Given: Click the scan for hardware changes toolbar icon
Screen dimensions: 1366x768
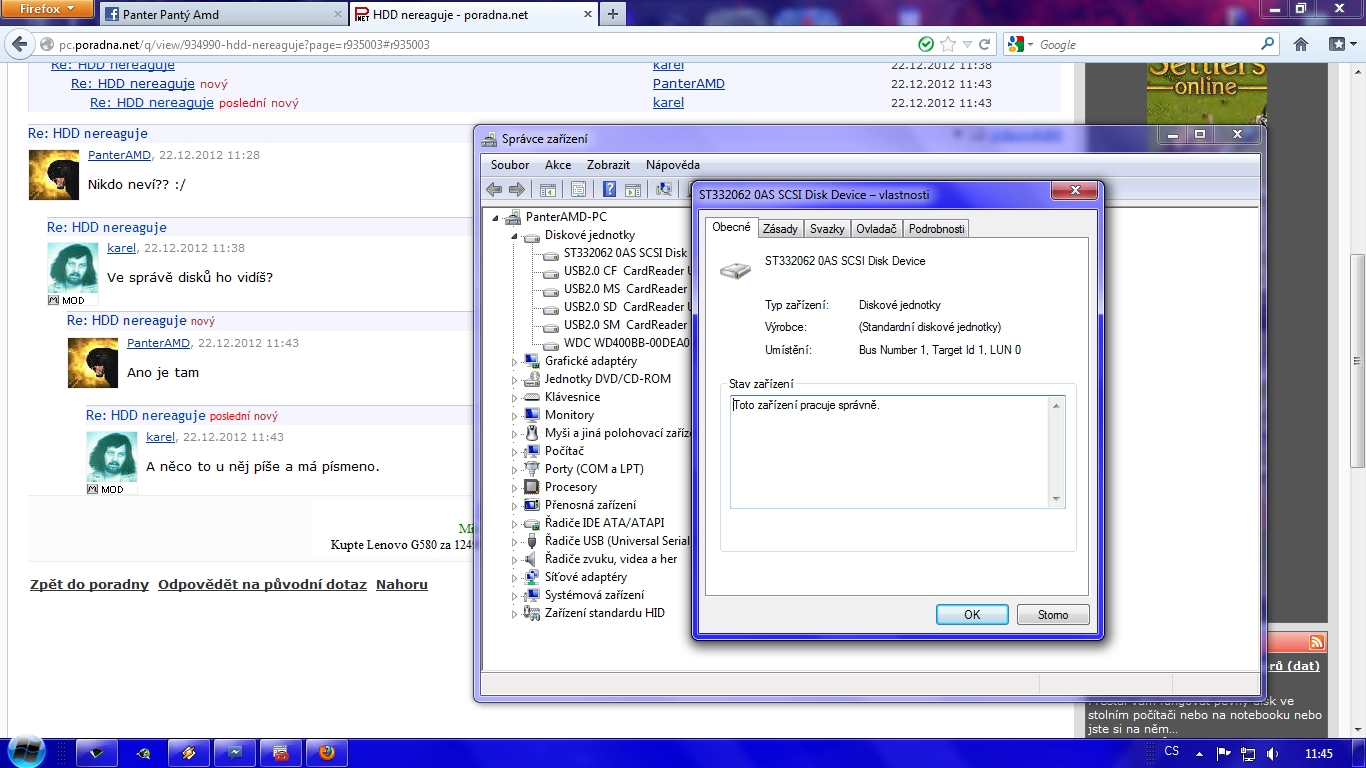Looking at the screenshot, I should click(x=663, y=190).
